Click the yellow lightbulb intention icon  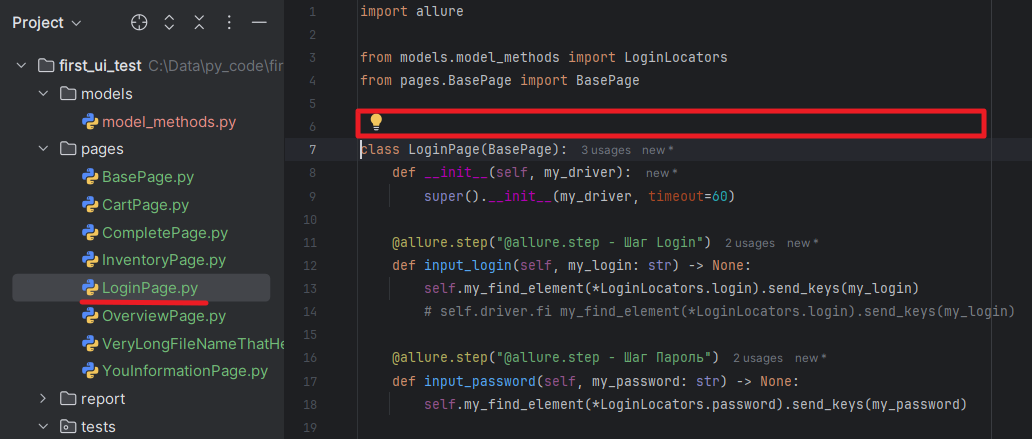[x=376, y=121]
